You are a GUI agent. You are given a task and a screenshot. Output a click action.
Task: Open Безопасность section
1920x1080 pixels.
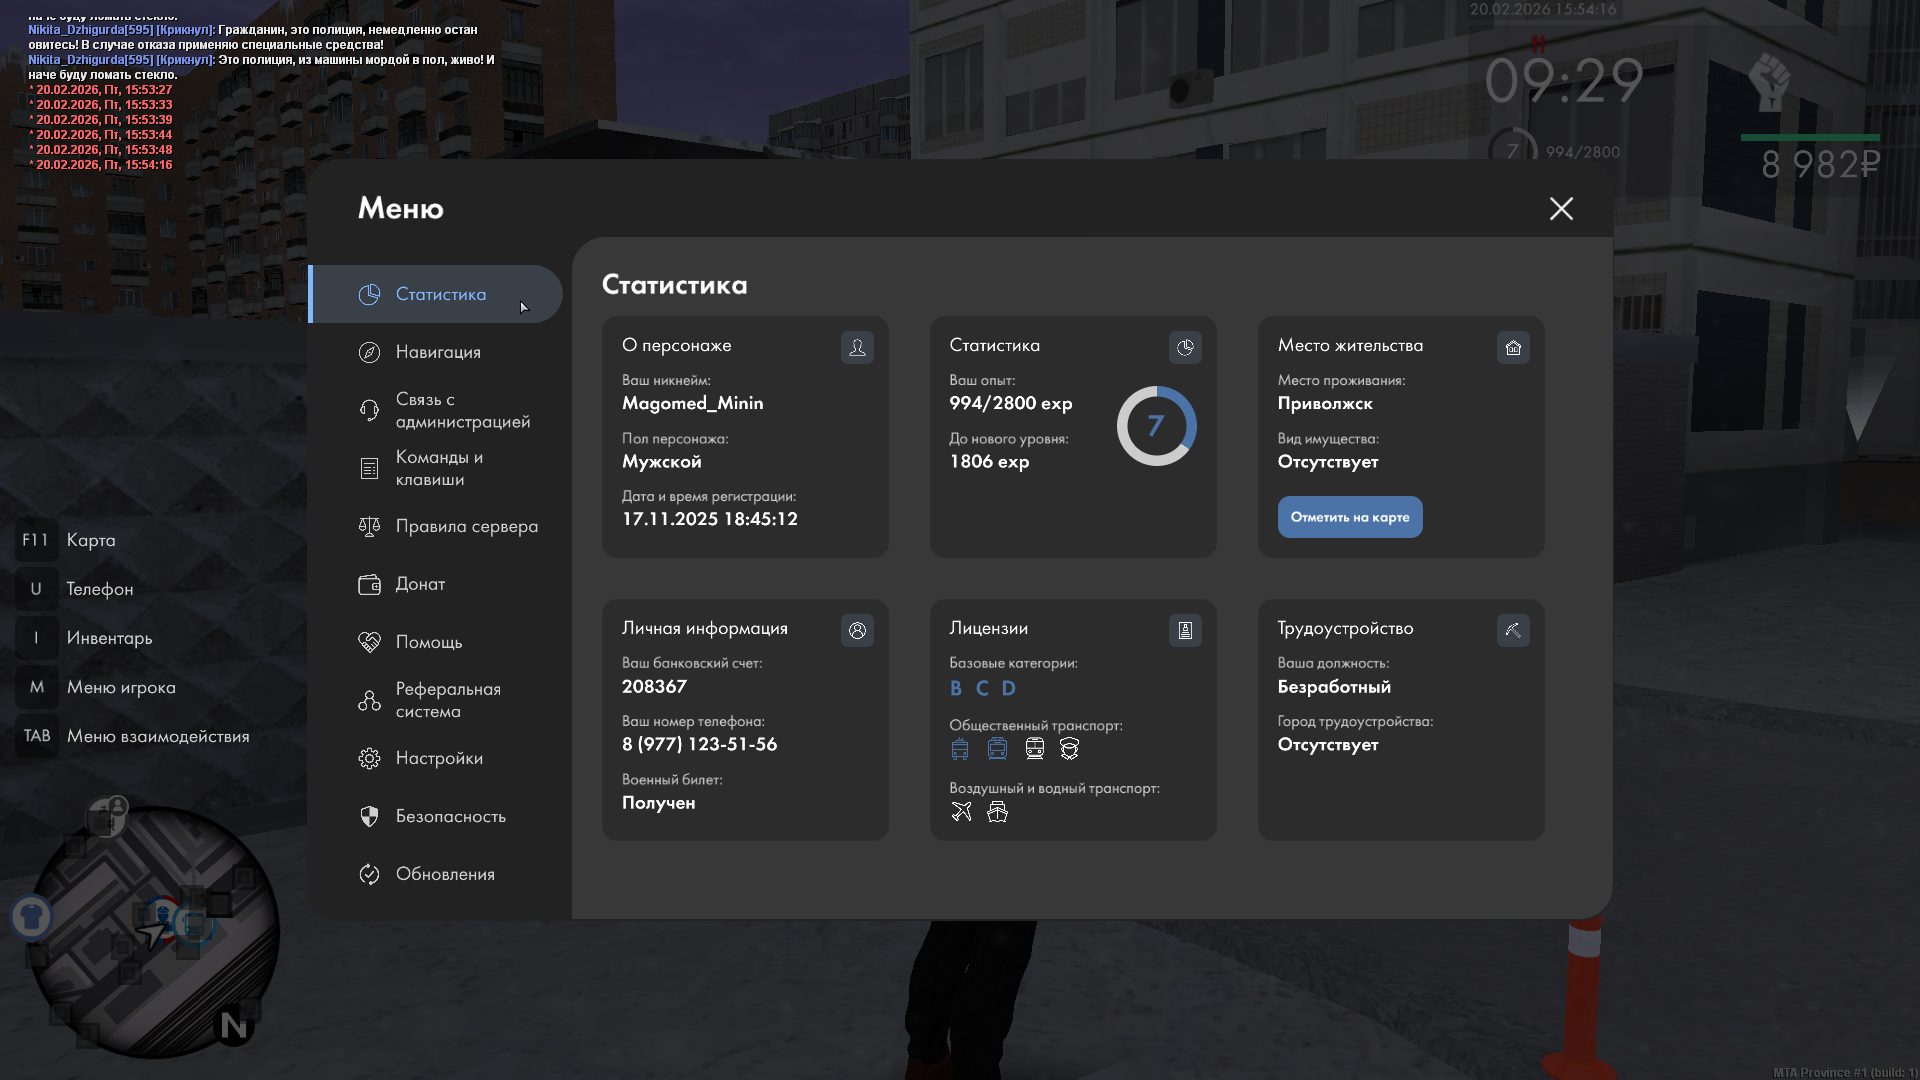point(450,816)
